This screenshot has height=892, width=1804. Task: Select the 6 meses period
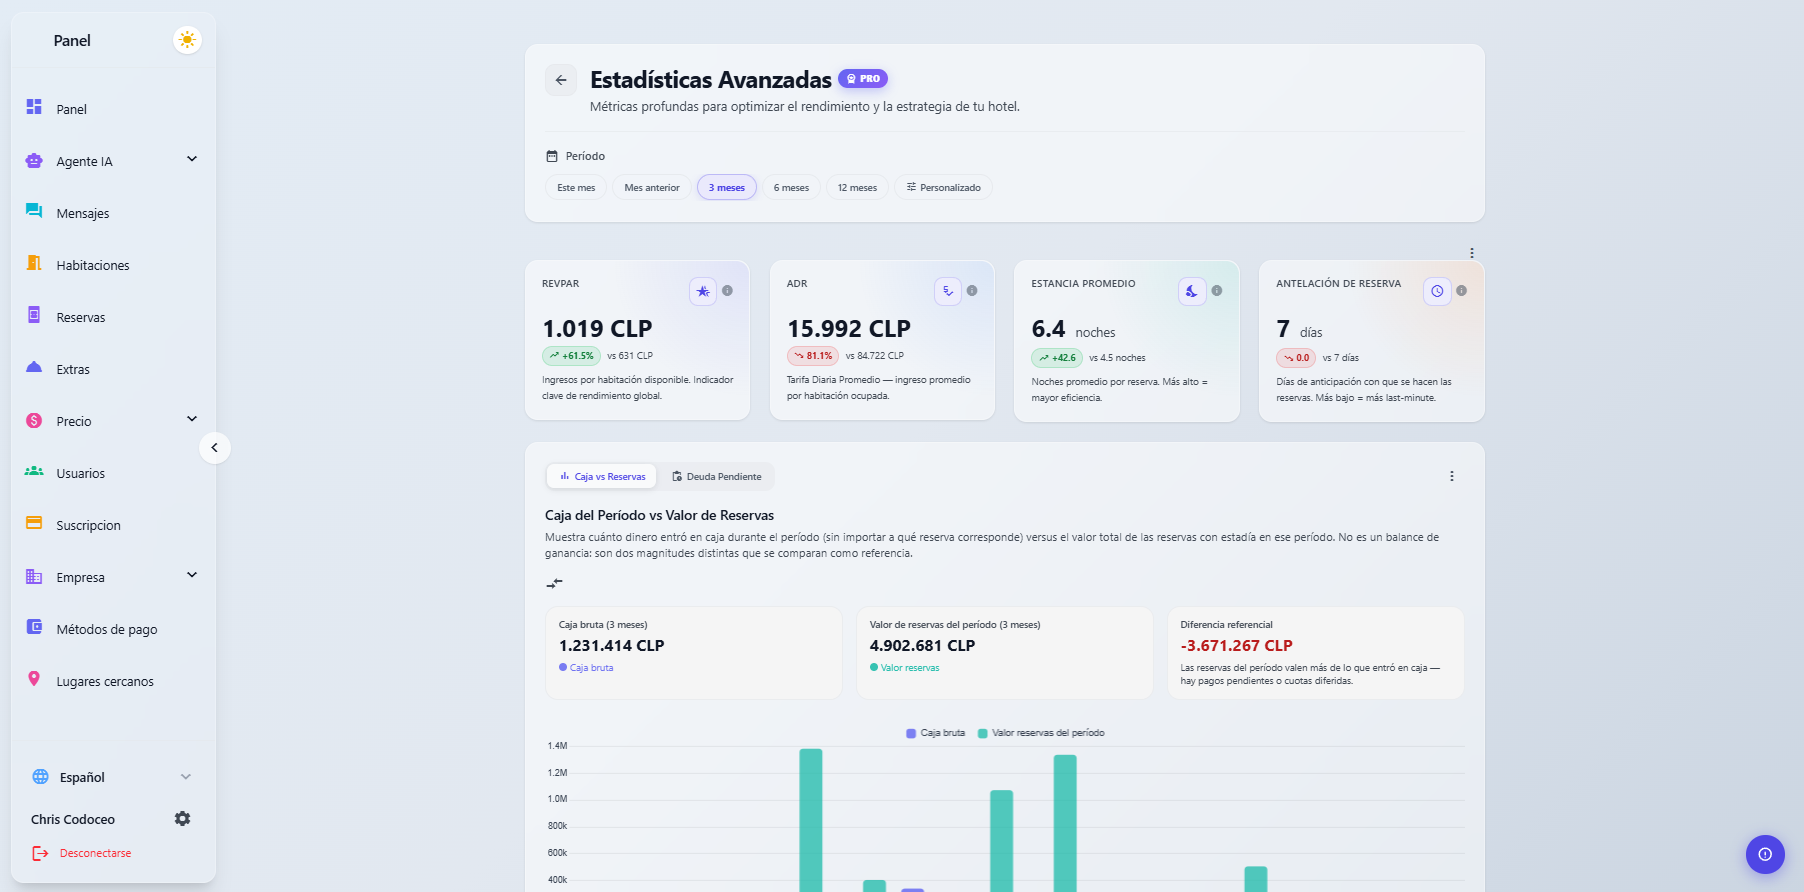pos(791,188)
